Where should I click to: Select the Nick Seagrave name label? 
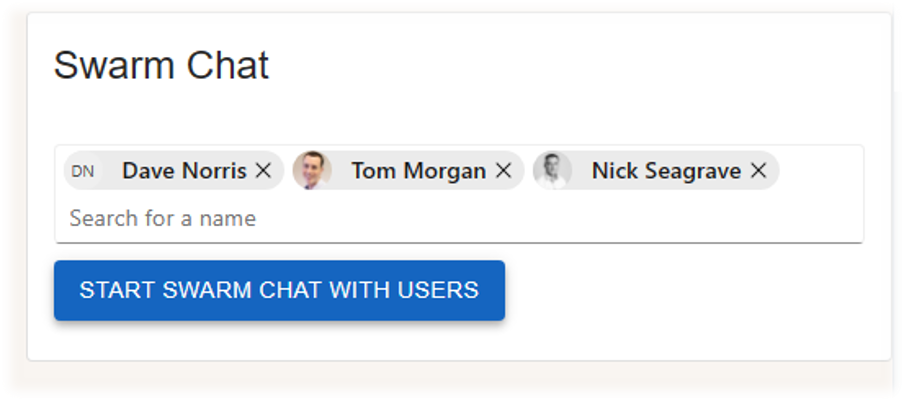(x=666, y=171)
